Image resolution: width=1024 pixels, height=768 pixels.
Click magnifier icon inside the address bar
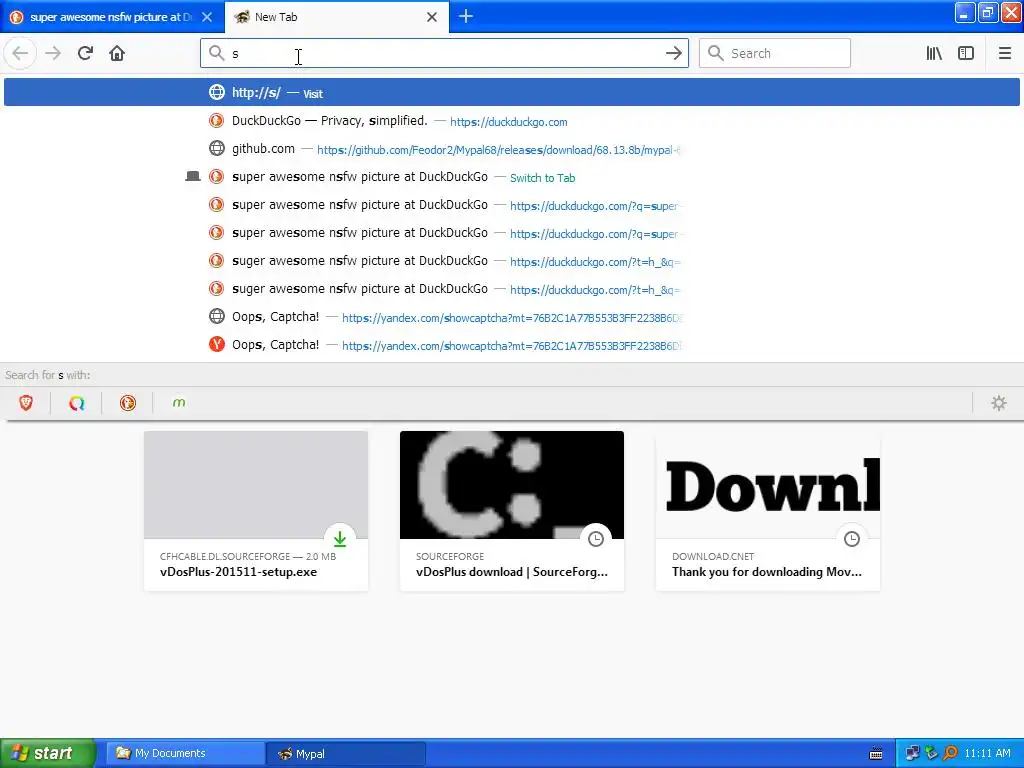[217, 53]
